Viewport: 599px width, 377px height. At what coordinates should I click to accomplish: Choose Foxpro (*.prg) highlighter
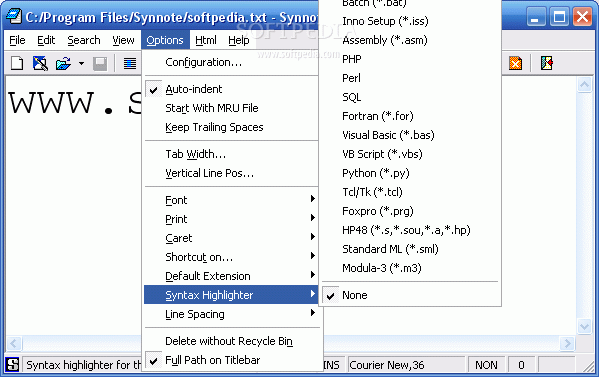point(410,211)
